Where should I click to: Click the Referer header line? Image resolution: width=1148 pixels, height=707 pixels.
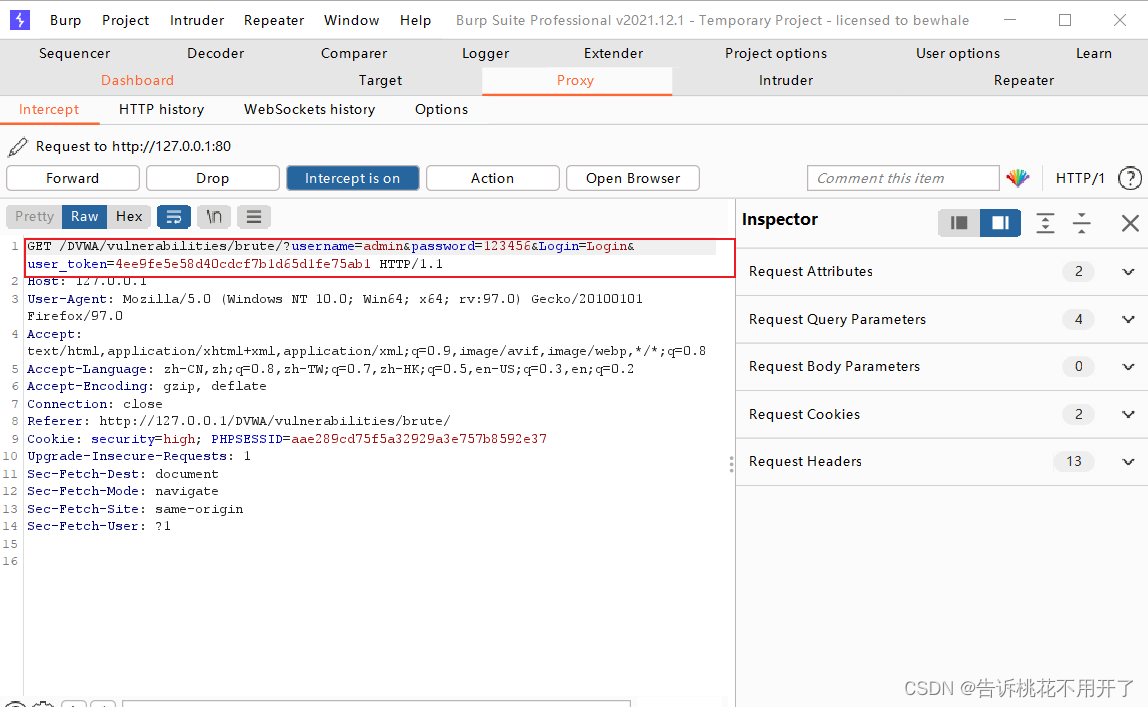(x=239, y=422)
